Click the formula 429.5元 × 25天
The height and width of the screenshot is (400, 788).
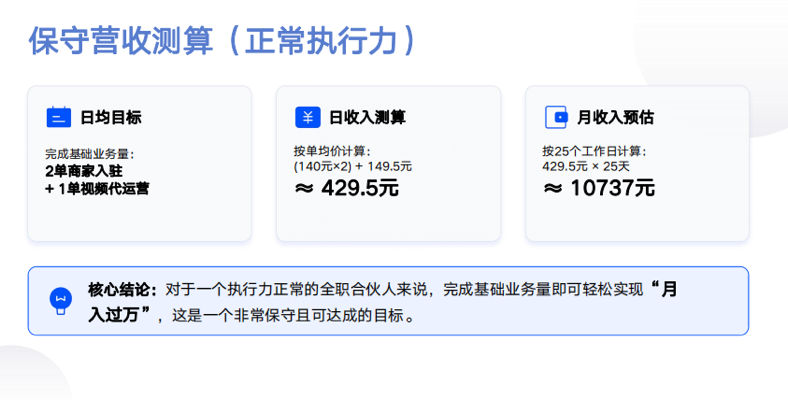tap(585, 166)
